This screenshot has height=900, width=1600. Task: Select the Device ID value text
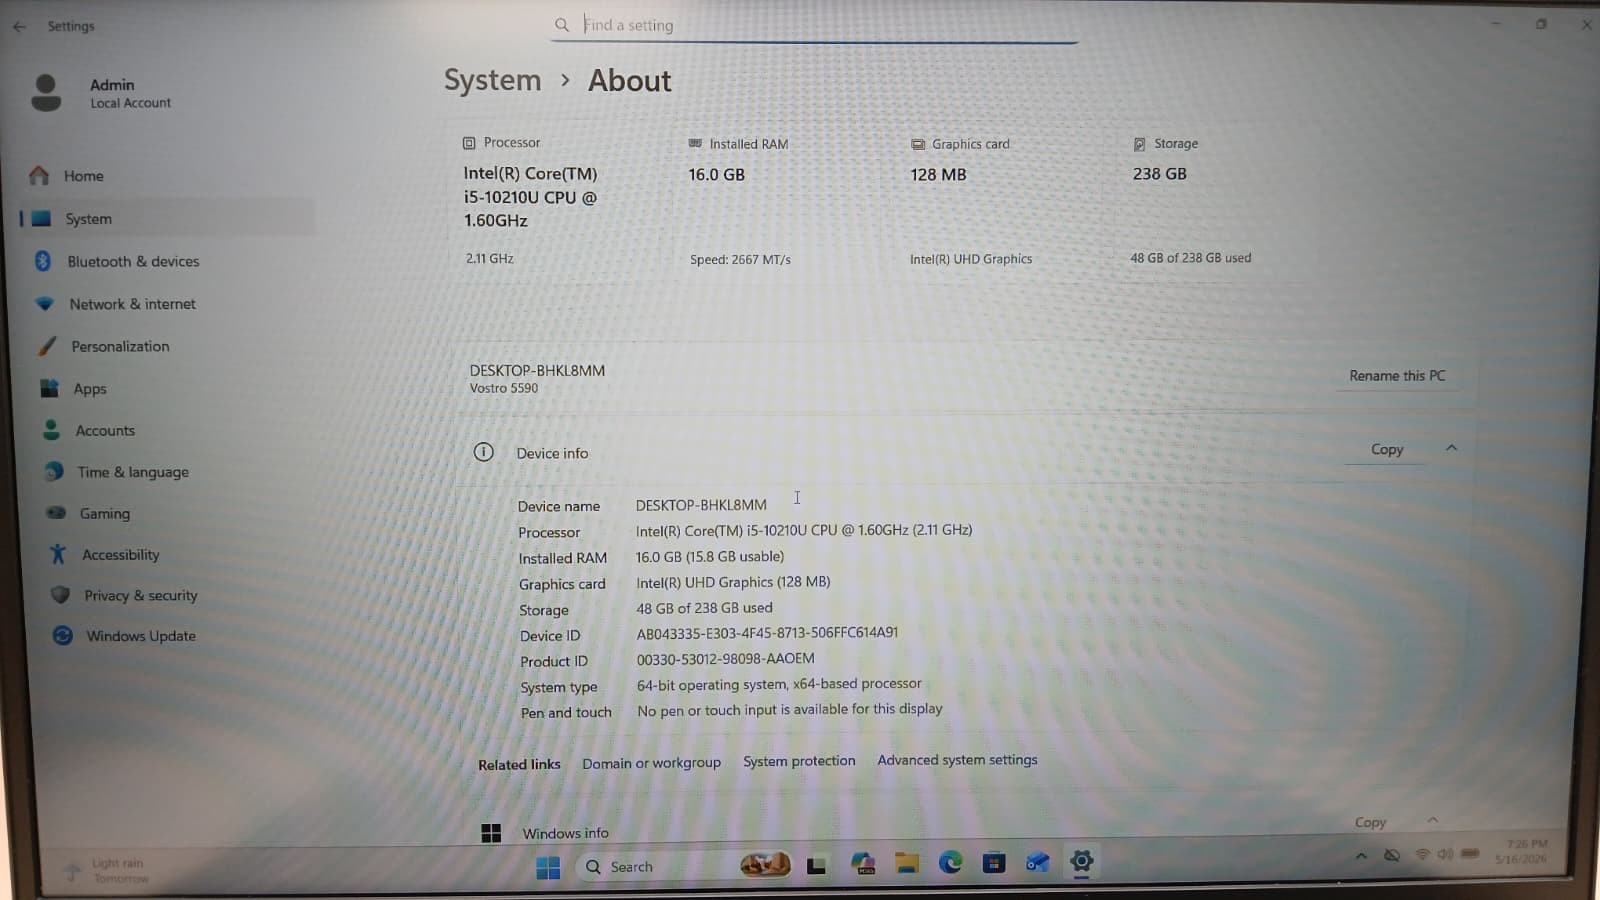pyautogui.click(x=767, y=633)
